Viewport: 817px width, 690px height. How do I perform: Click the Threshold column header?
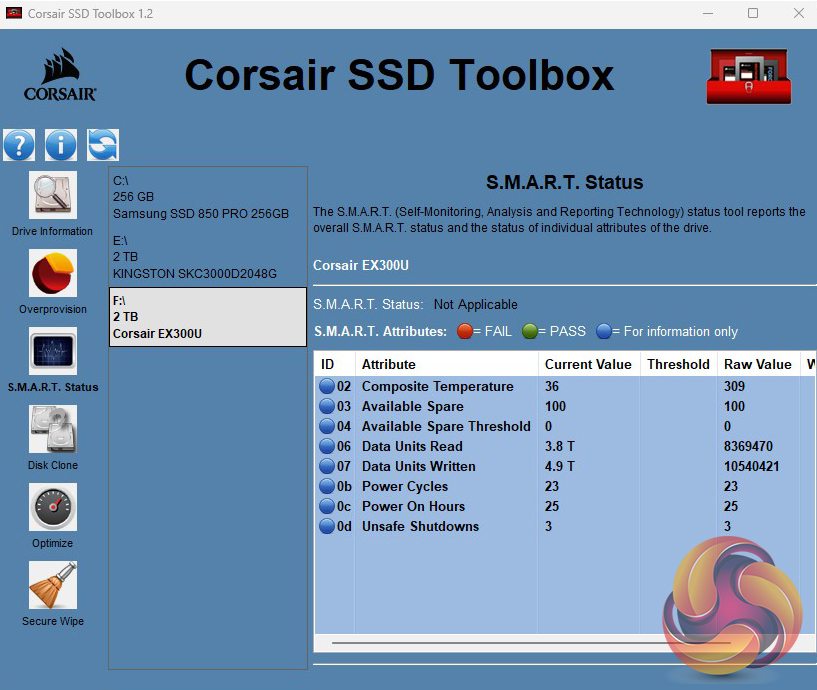point(678,364)
